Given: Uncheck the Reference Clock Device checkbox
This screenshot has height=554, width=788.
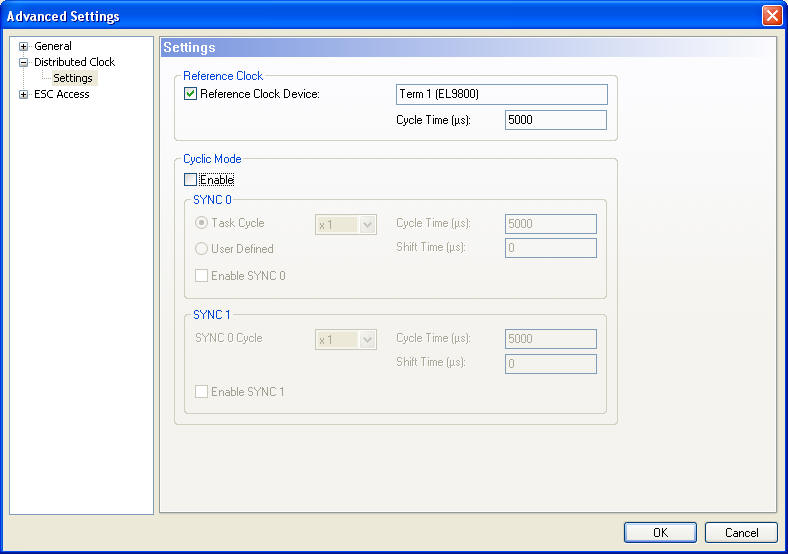Looking at the screenshot, I should [190, 94].
